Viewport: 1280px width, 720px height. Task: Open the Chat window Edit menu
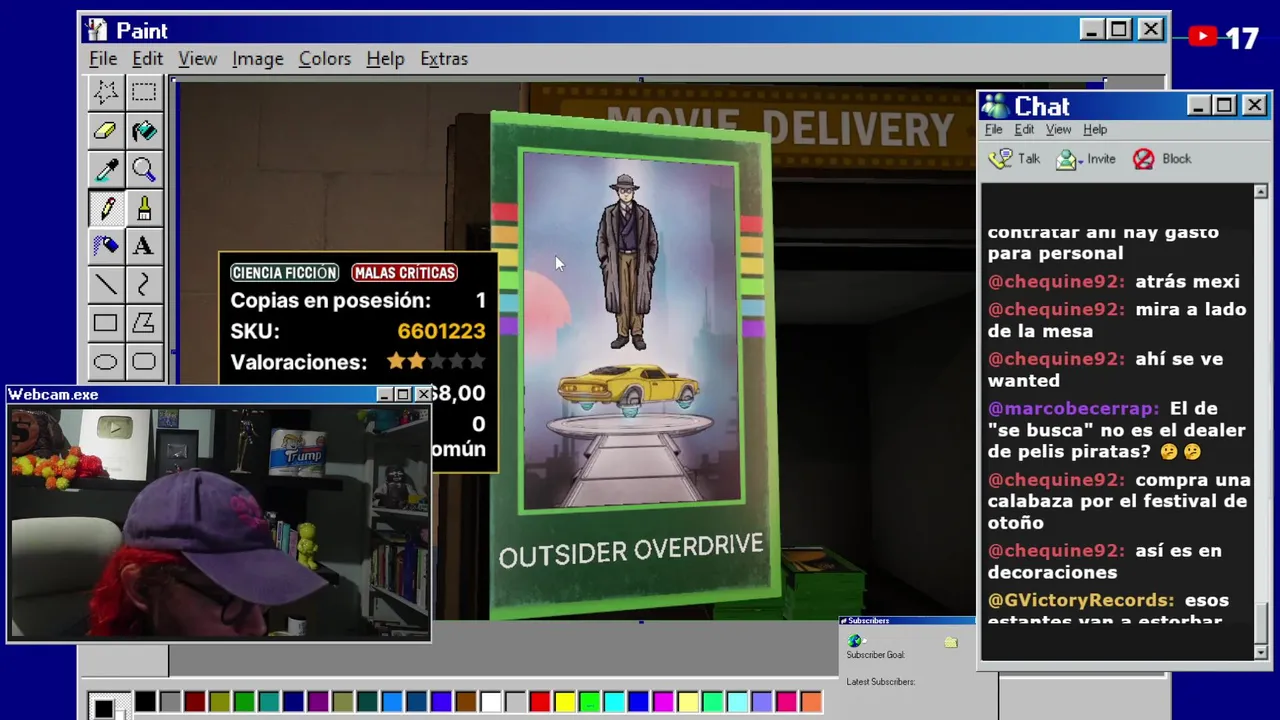pyautogui.click(x=1024, y=129)
